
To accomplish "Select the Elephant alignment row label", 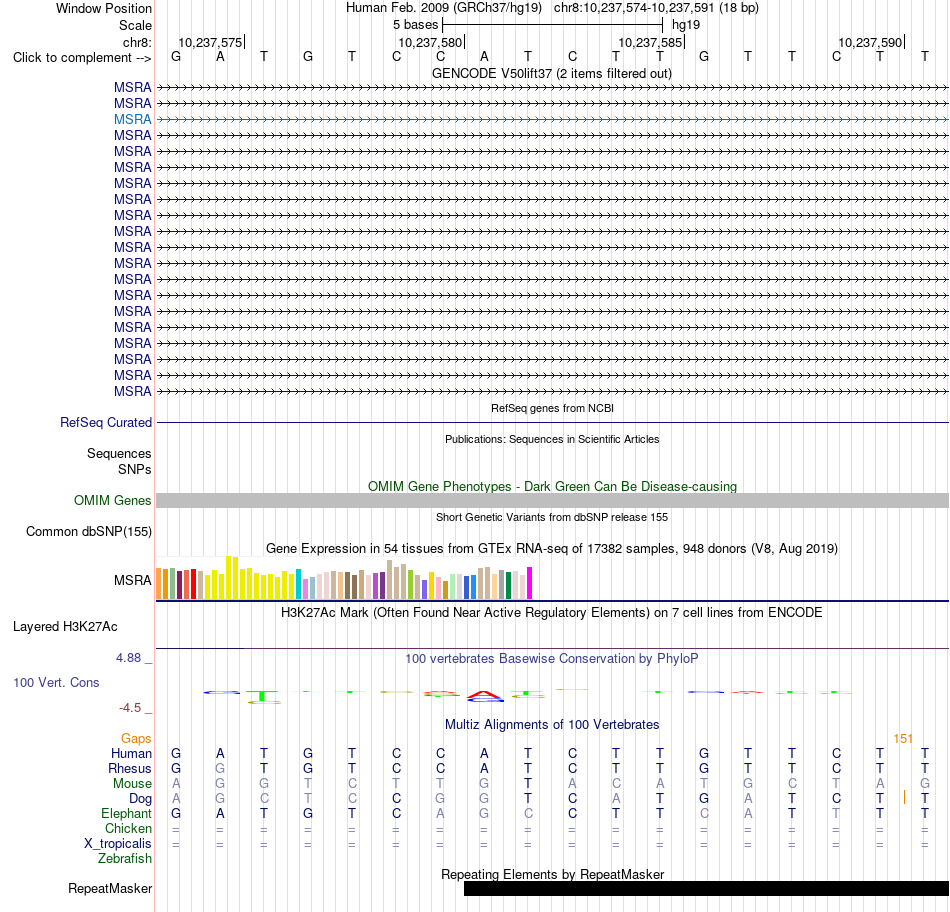I will 126,813.
